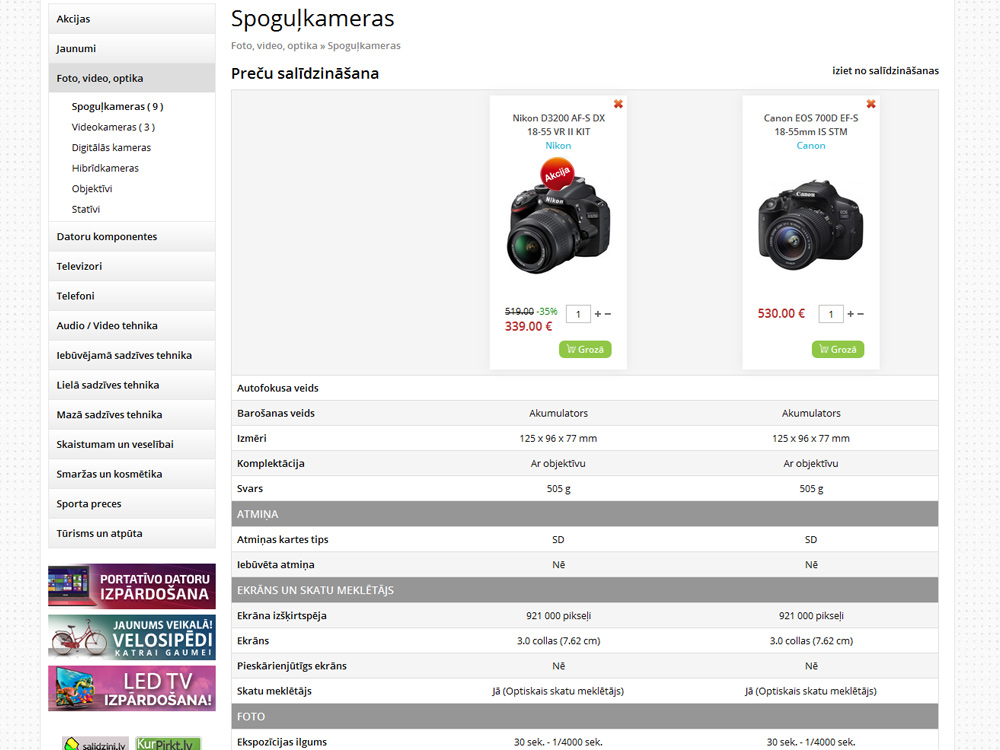Remove Canon EOS 700D from comparison
The width and height of the screenshot is (1000, 750).
[x=871, y=104]
